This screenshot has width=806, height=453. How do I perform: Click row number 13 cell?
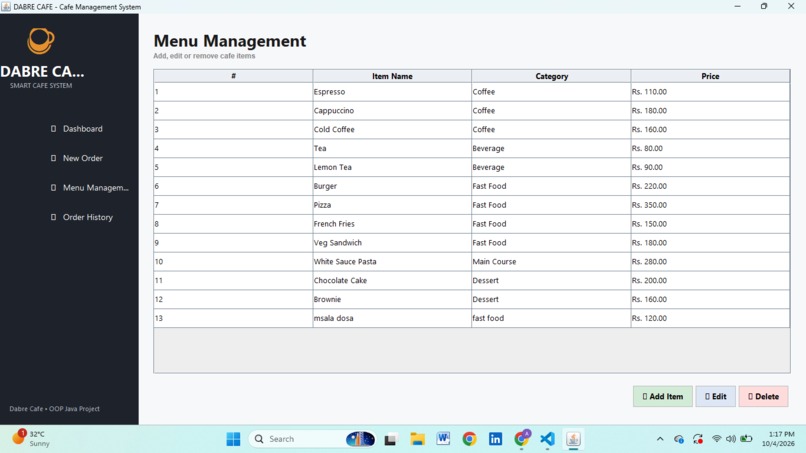click(233, 318)
